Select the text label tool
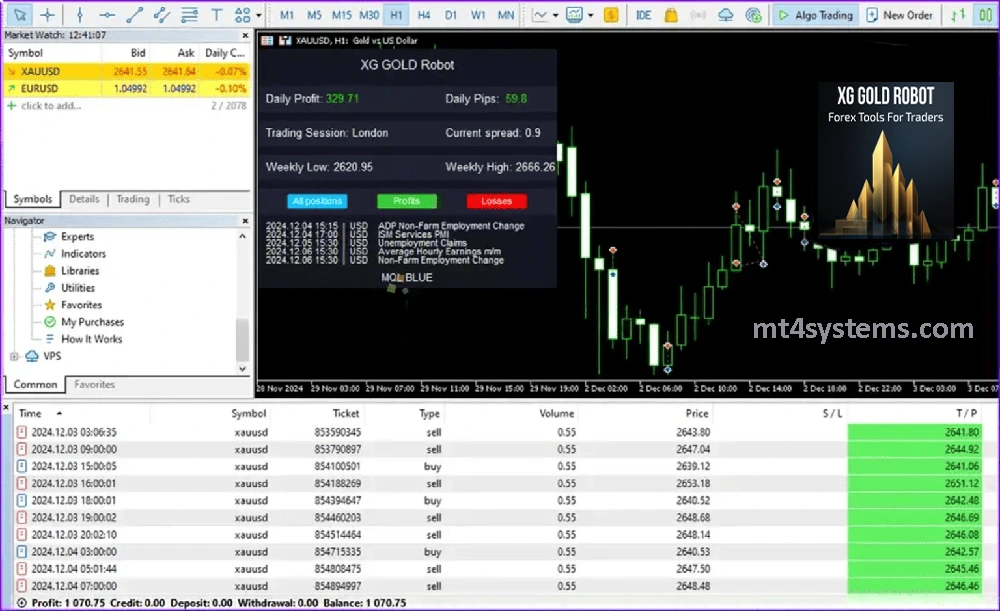The image size is (1000, 611). tap(216, 15)
